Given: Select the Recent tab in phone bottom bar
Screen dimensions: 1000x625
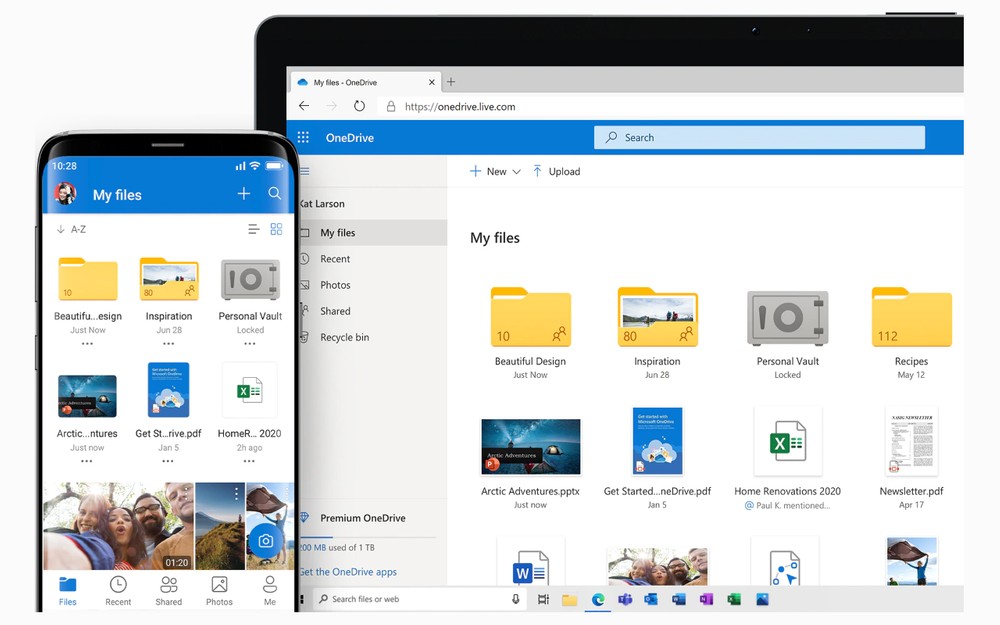Looking at the screenshot, I should coord(118,591).
